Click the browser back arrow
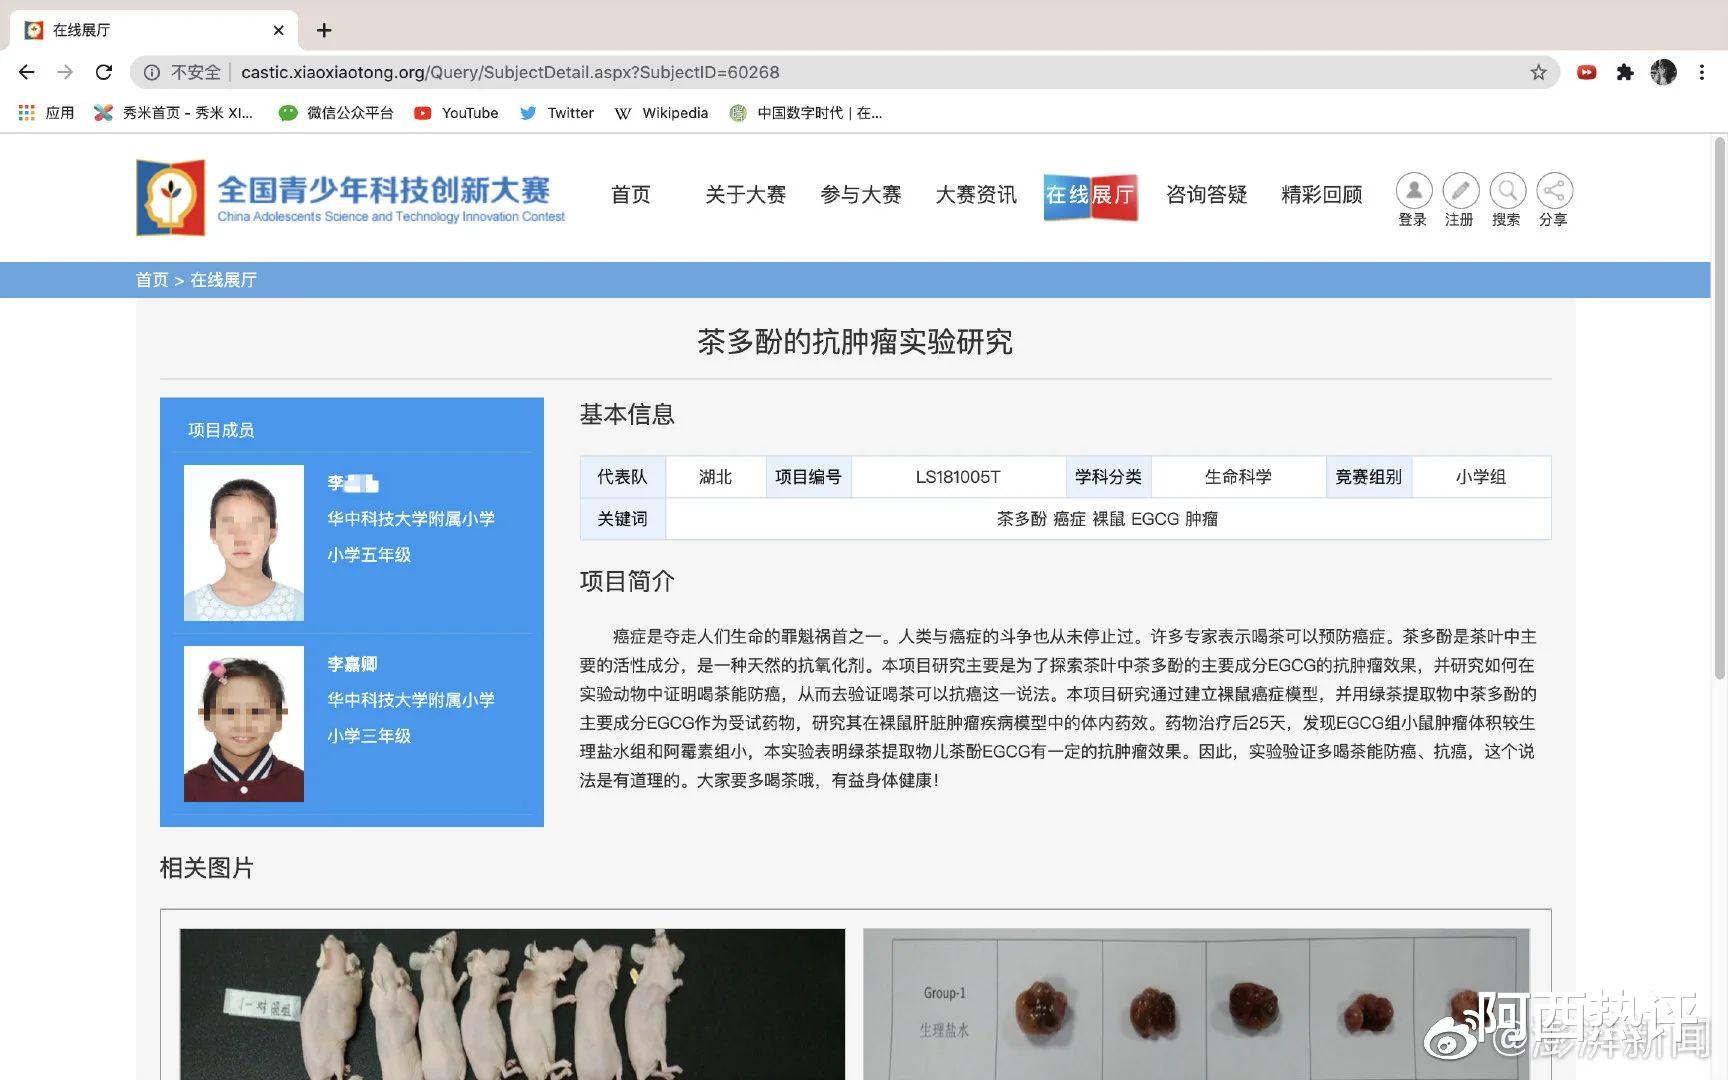 [26, 72]
